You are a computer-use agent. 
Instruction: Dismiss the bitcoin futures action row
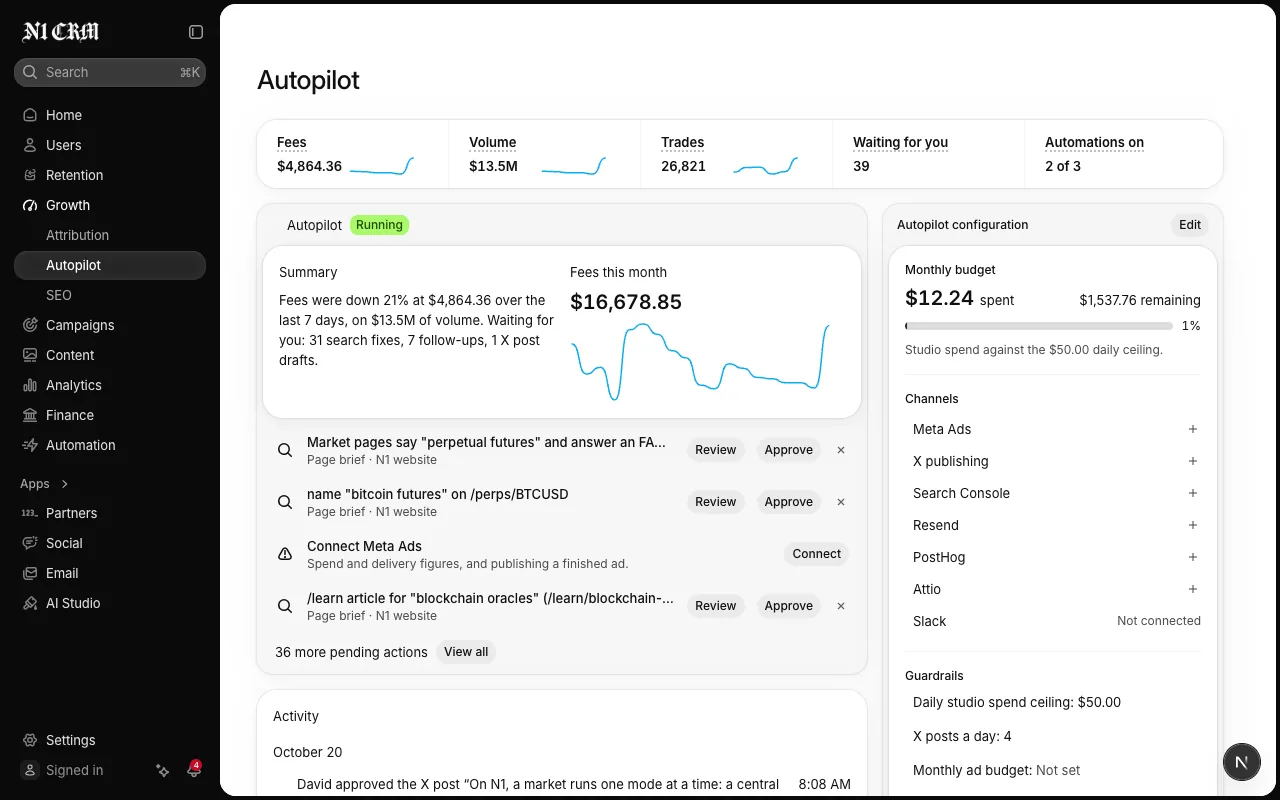tap(841, 502)
